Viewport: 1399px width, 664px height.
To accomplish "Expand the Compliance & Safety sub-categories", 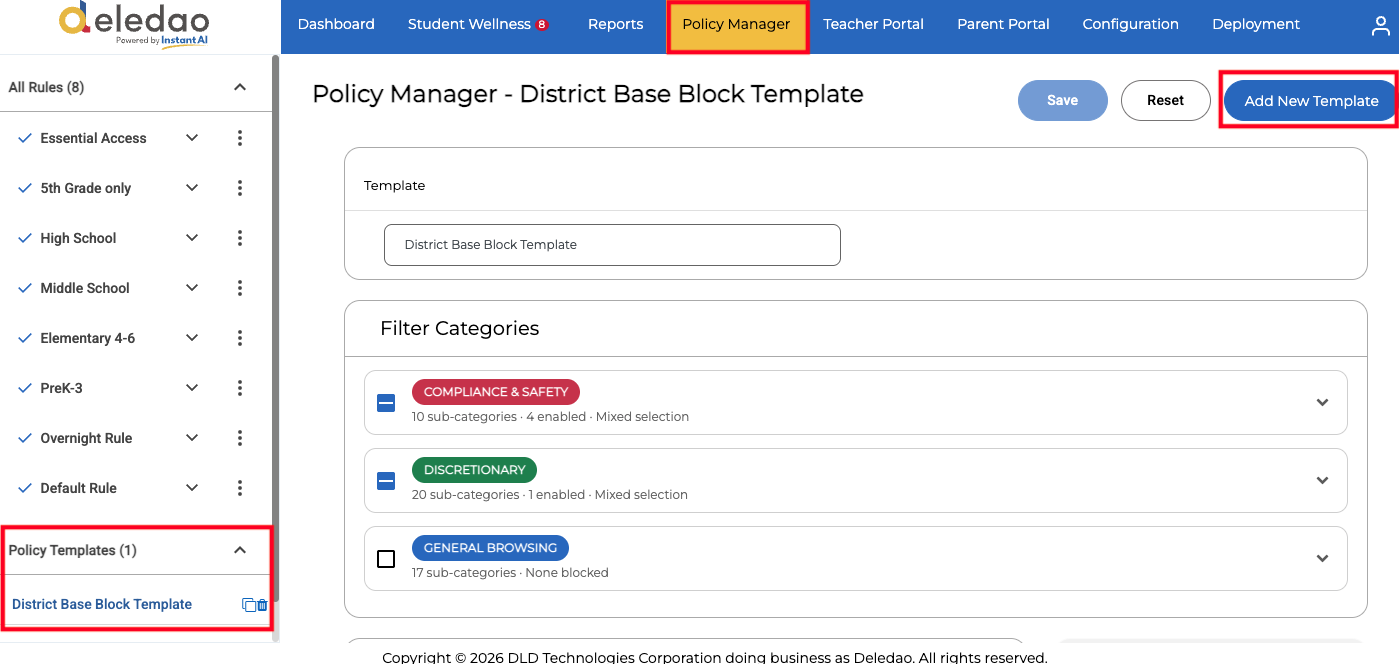I will pos(1322,402).
